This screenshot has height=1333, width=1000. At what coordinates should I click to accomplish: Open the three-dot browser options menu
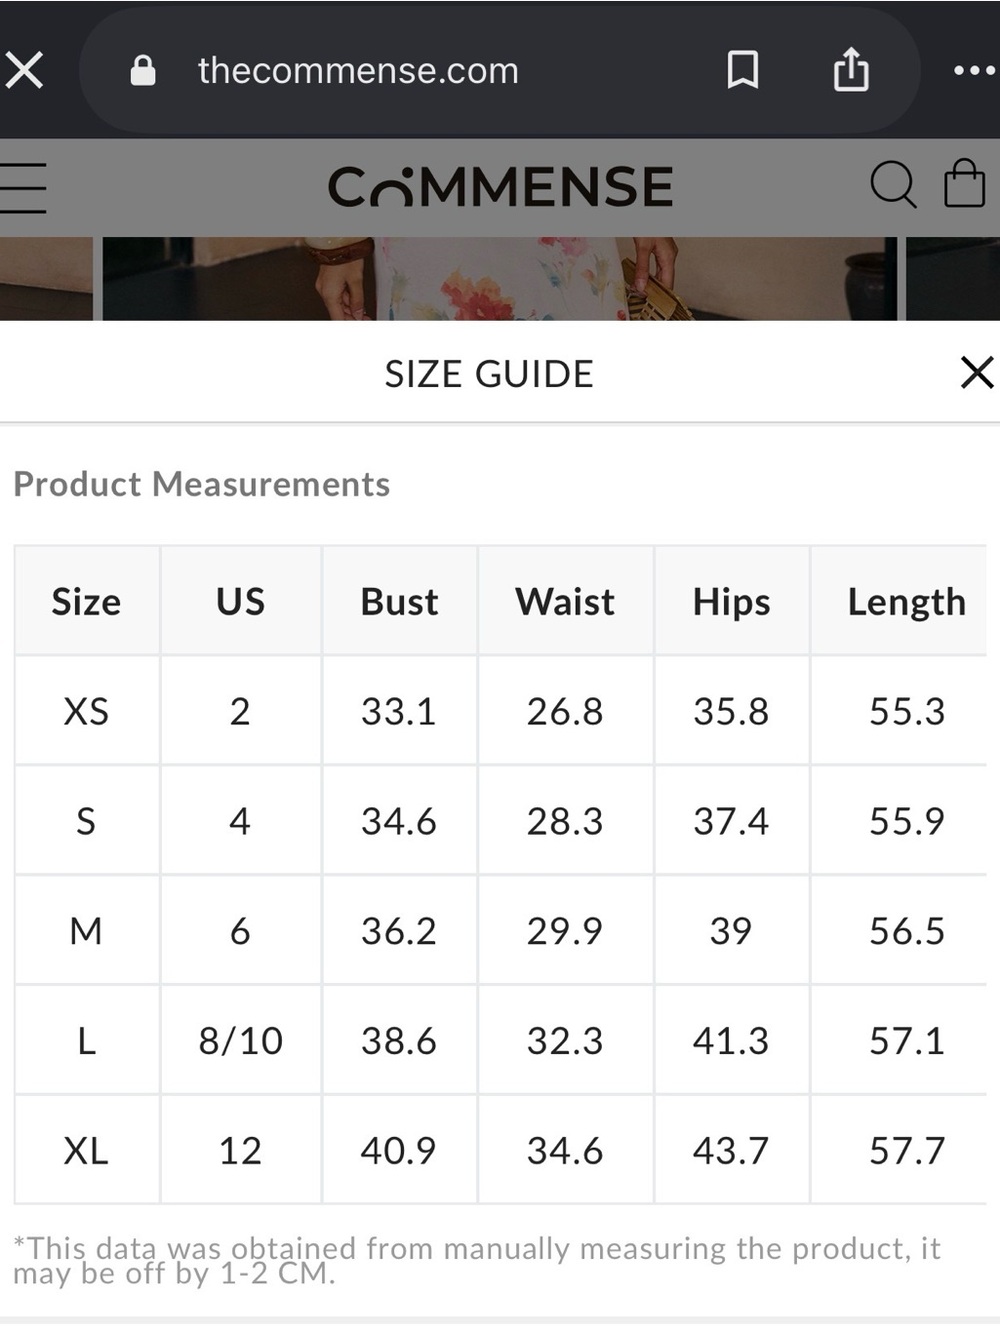tap(973, 71)
